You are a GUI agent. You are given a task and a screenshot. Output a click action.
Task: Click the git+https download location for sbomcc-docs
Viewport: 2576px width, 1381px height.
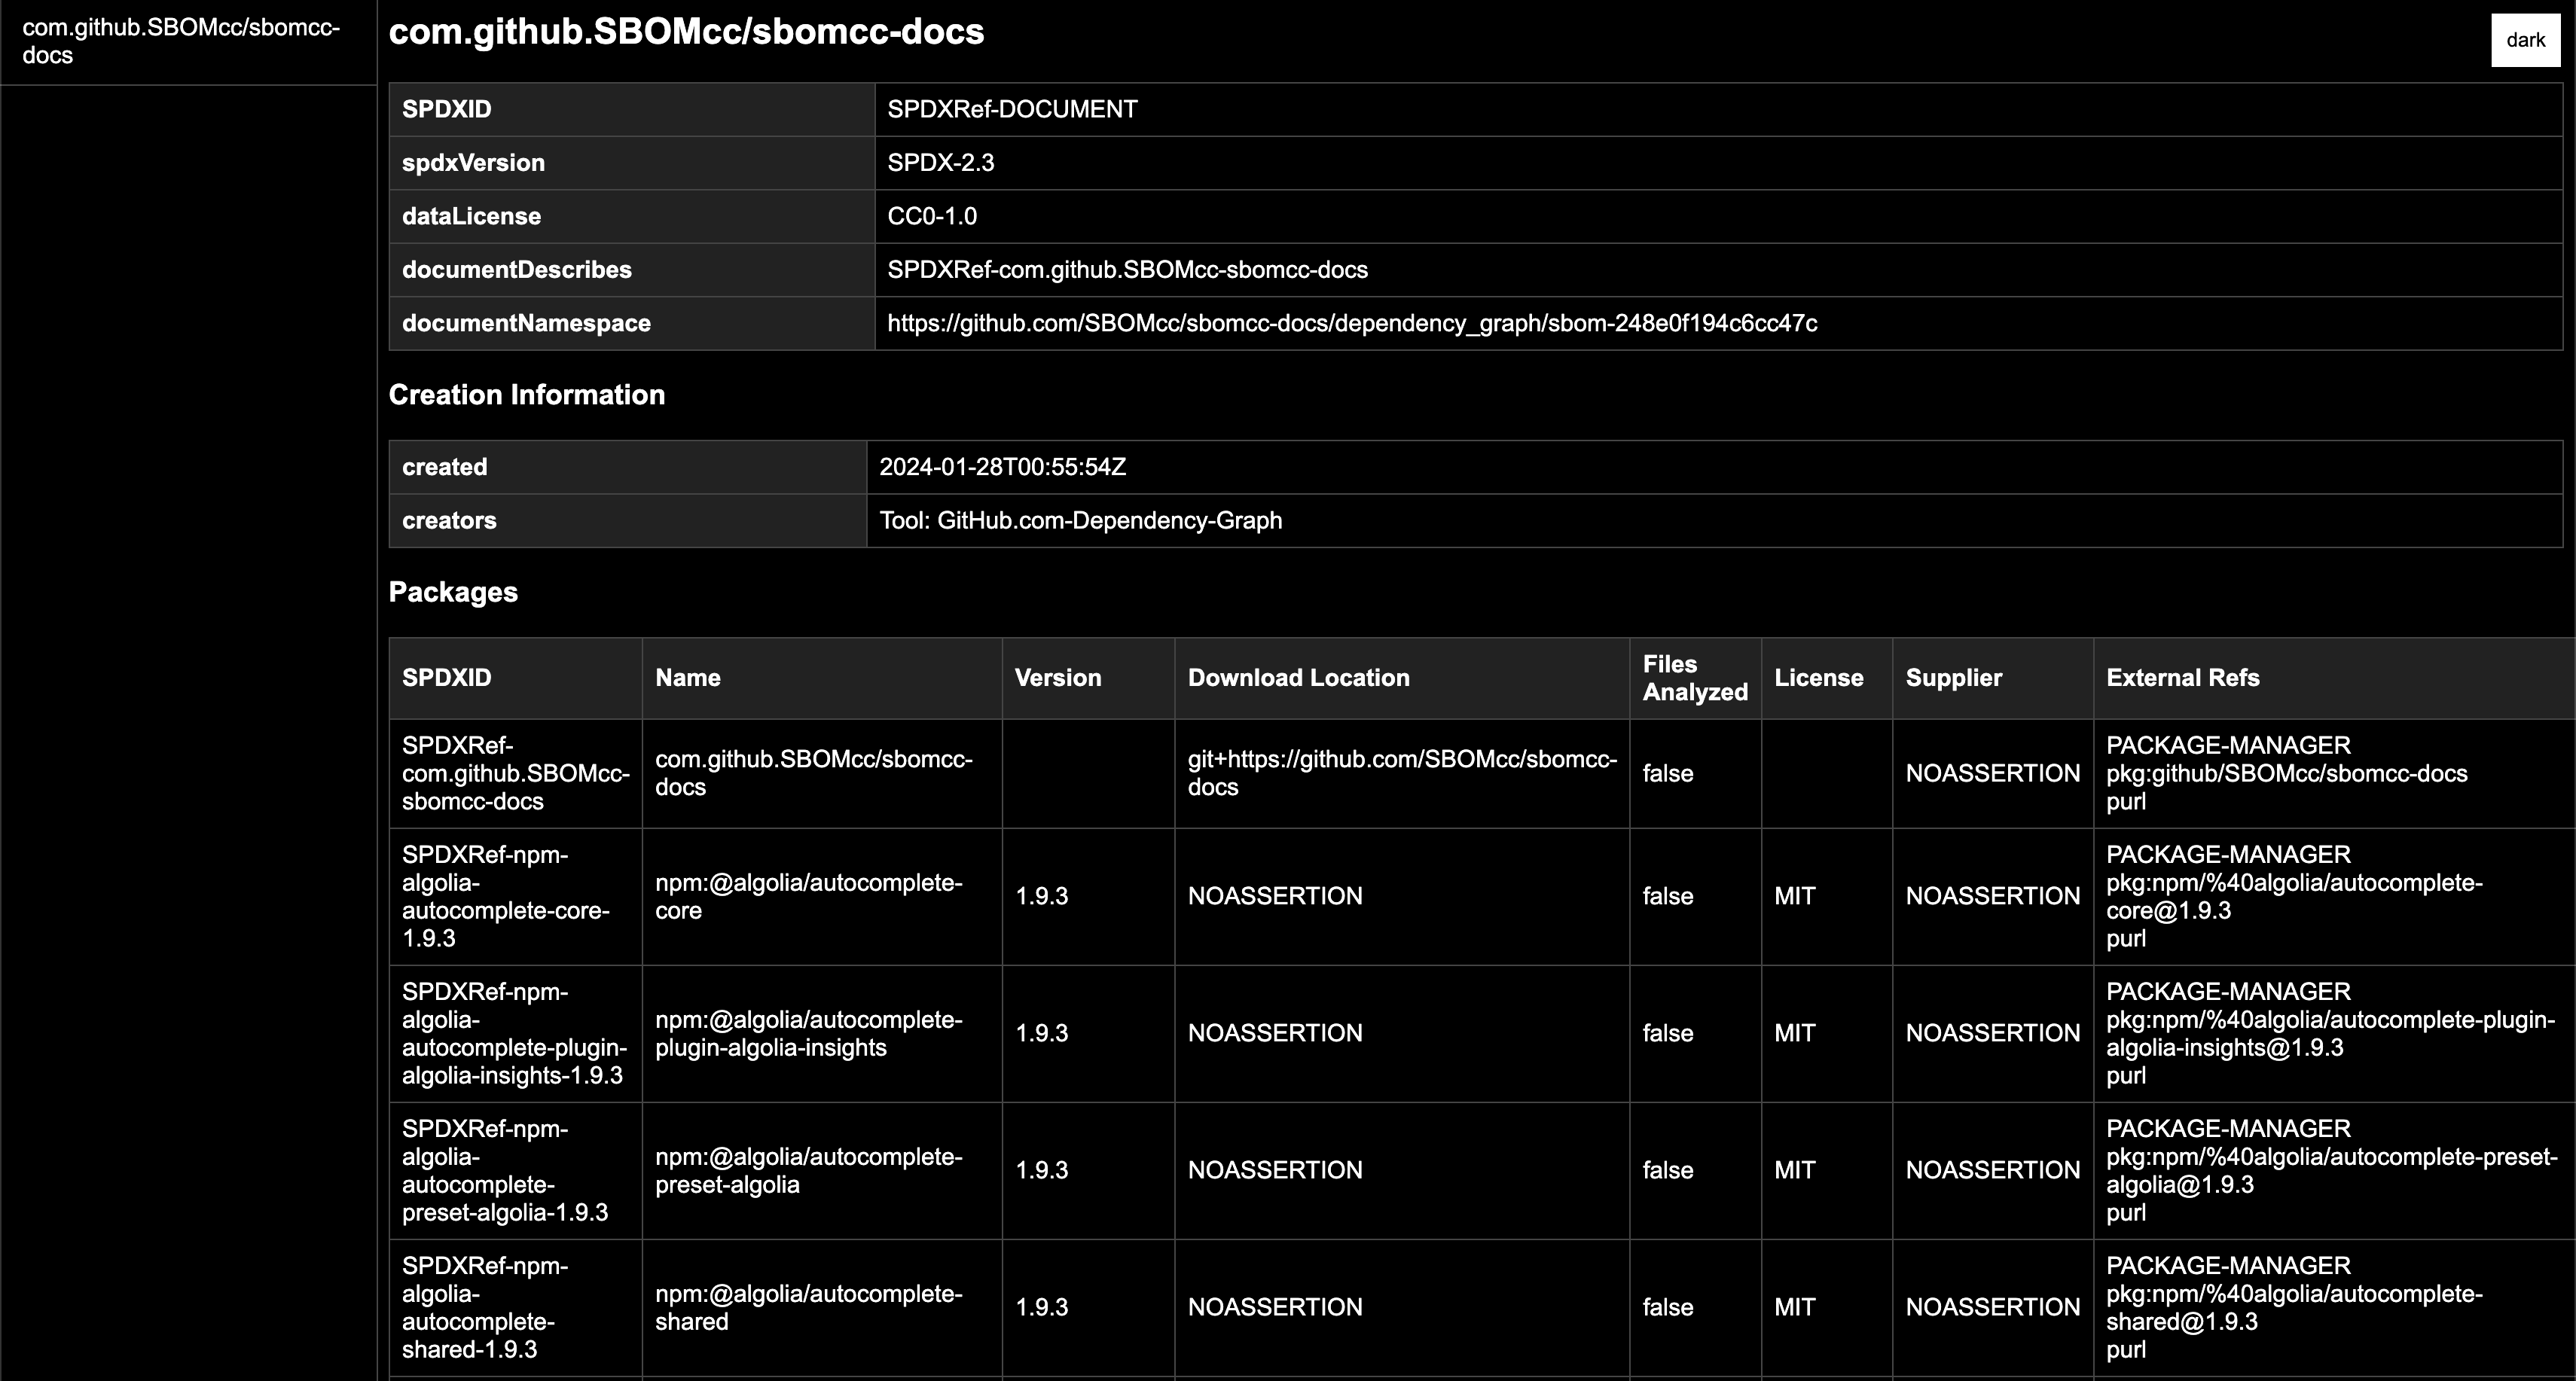[x=1402, y=773]
